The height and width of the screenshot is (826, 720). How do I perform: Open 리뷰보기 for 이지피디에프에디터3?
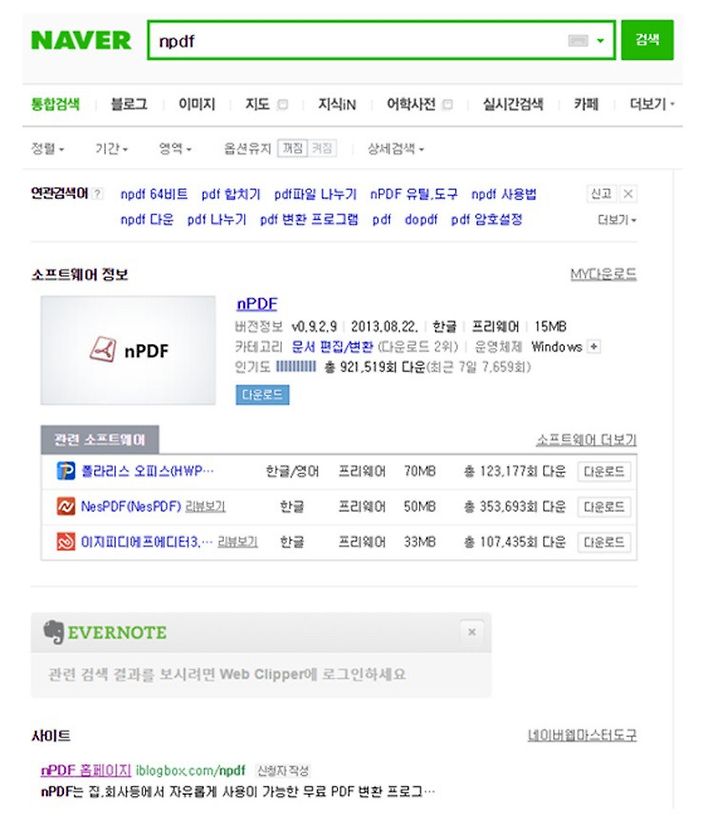[x=238, y=542]
